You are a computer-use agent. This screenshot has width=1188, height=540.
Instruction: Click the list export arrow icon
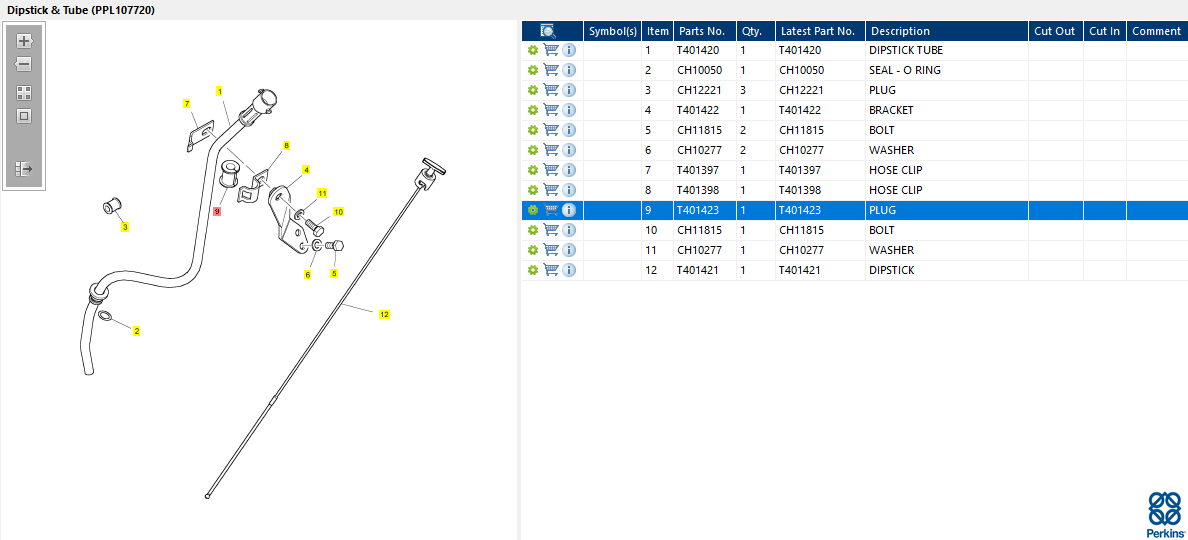coord(24,168)
